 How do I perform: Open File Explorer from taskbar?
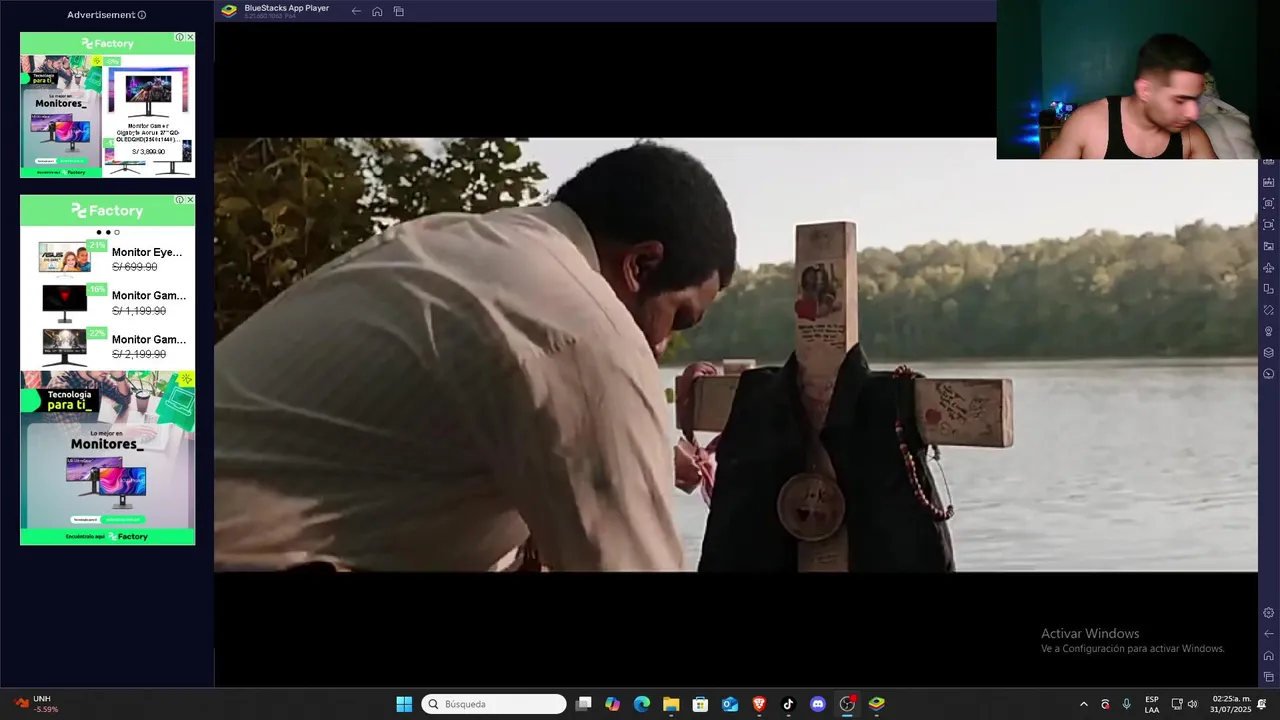tap(671, 704)
